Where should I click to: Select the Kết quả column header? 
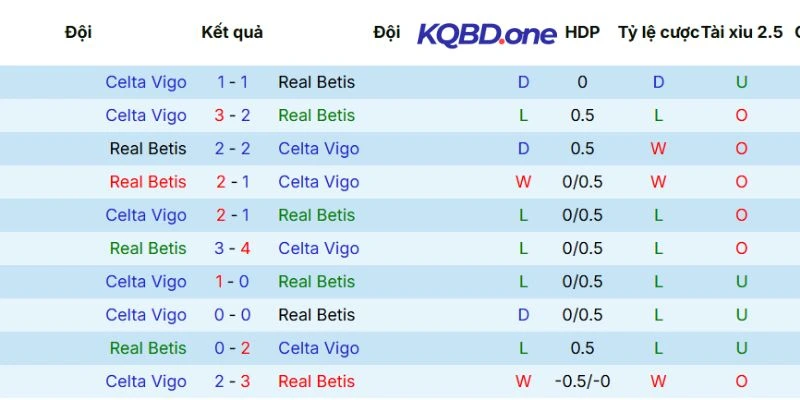pyautogui.click(x=232, y=32)
